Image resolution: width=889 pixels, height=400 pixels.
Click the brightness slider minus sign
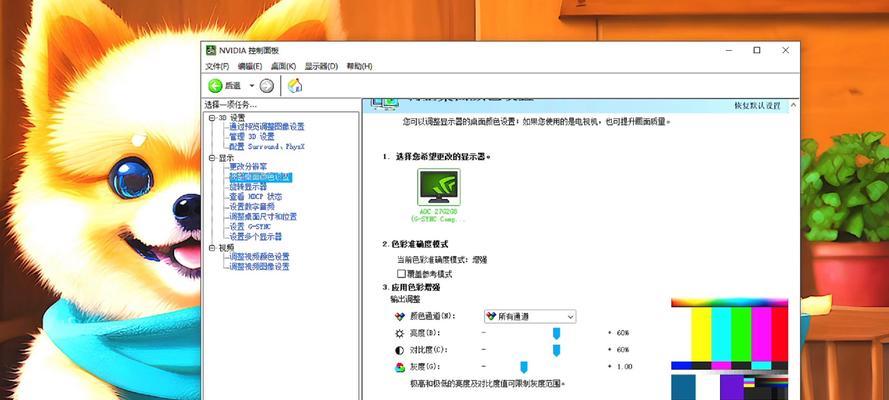coord(484,333)
